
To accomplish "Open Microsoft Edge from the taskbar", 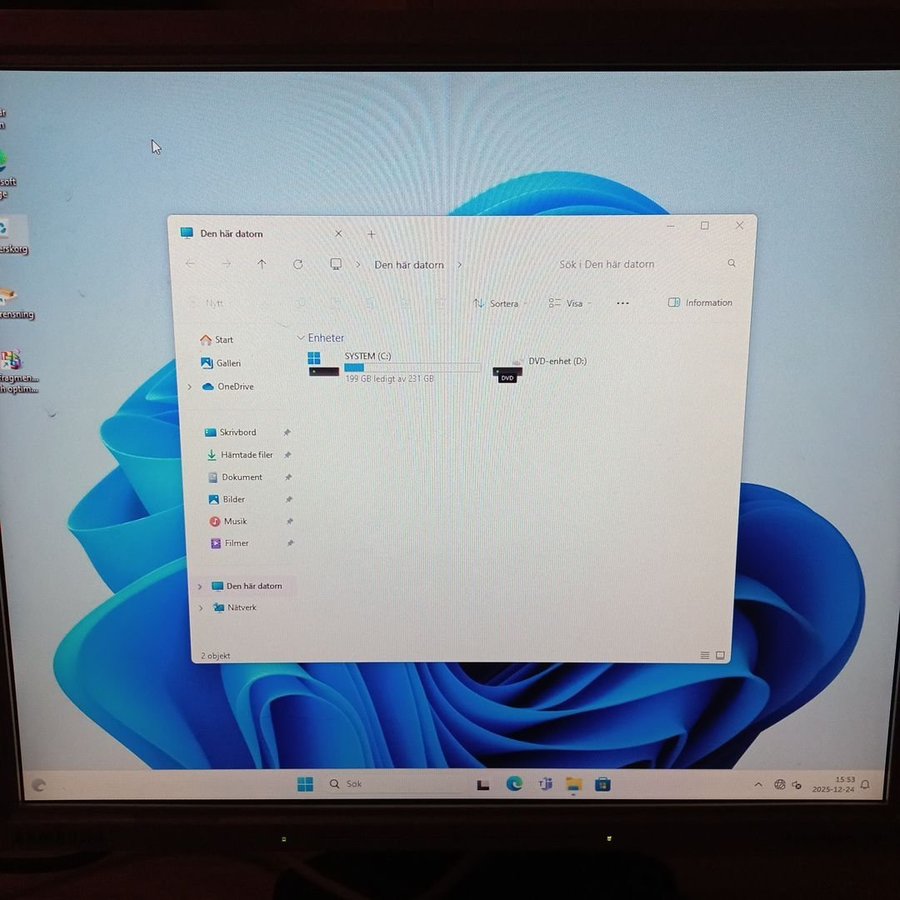I will pyautogui.click(x=514, y=784).
